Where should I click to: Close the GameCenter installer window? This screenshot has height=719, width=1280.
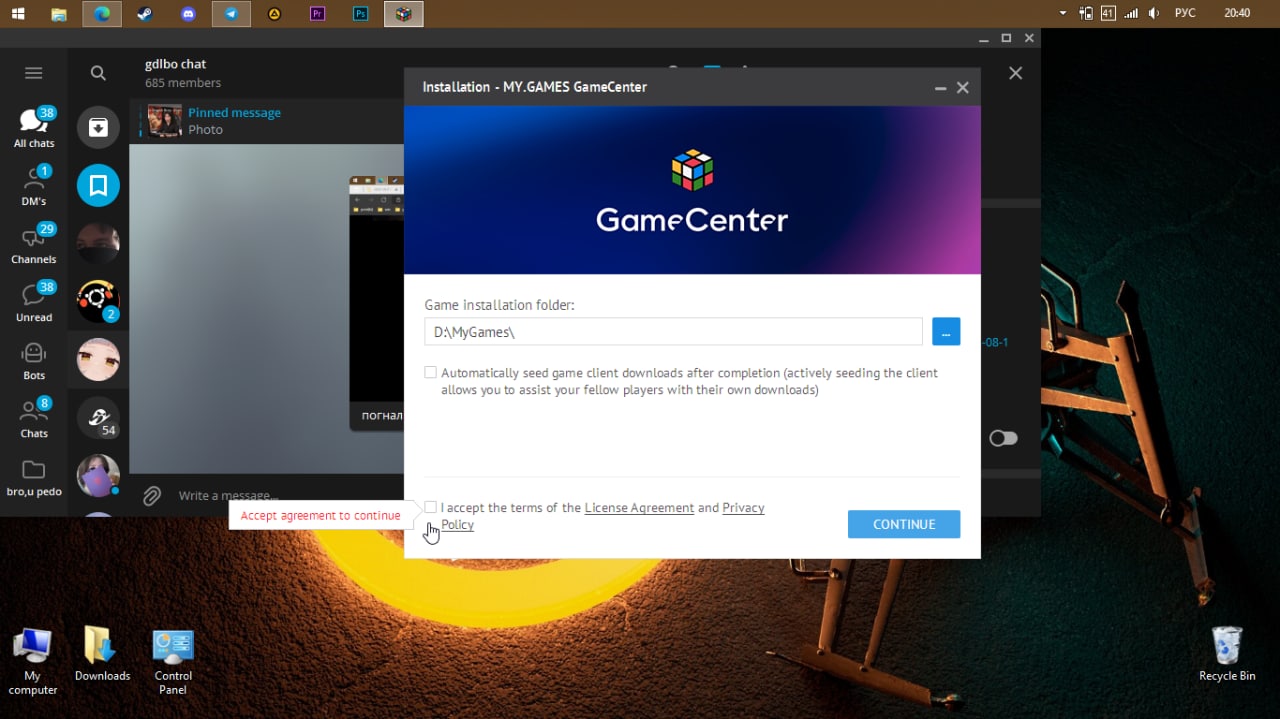click(963, 88)
